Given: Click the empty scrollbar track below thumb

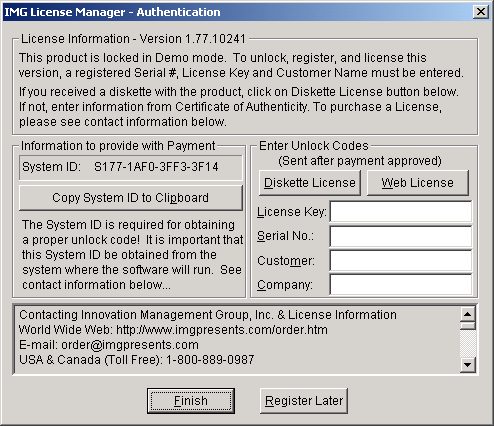Looking at the screenshot, I should [468, 344].
